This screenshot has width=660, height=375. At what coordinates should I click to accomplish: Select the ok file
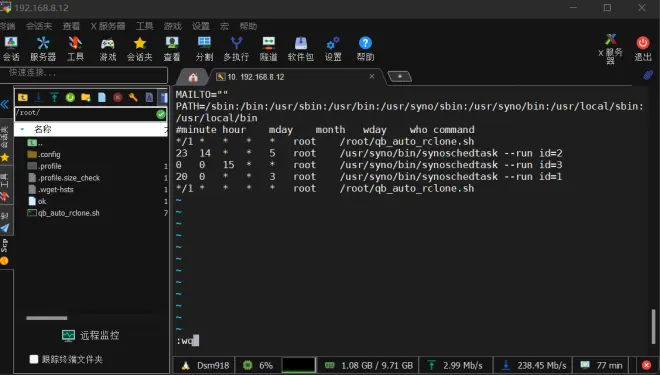tap(37, 202)
